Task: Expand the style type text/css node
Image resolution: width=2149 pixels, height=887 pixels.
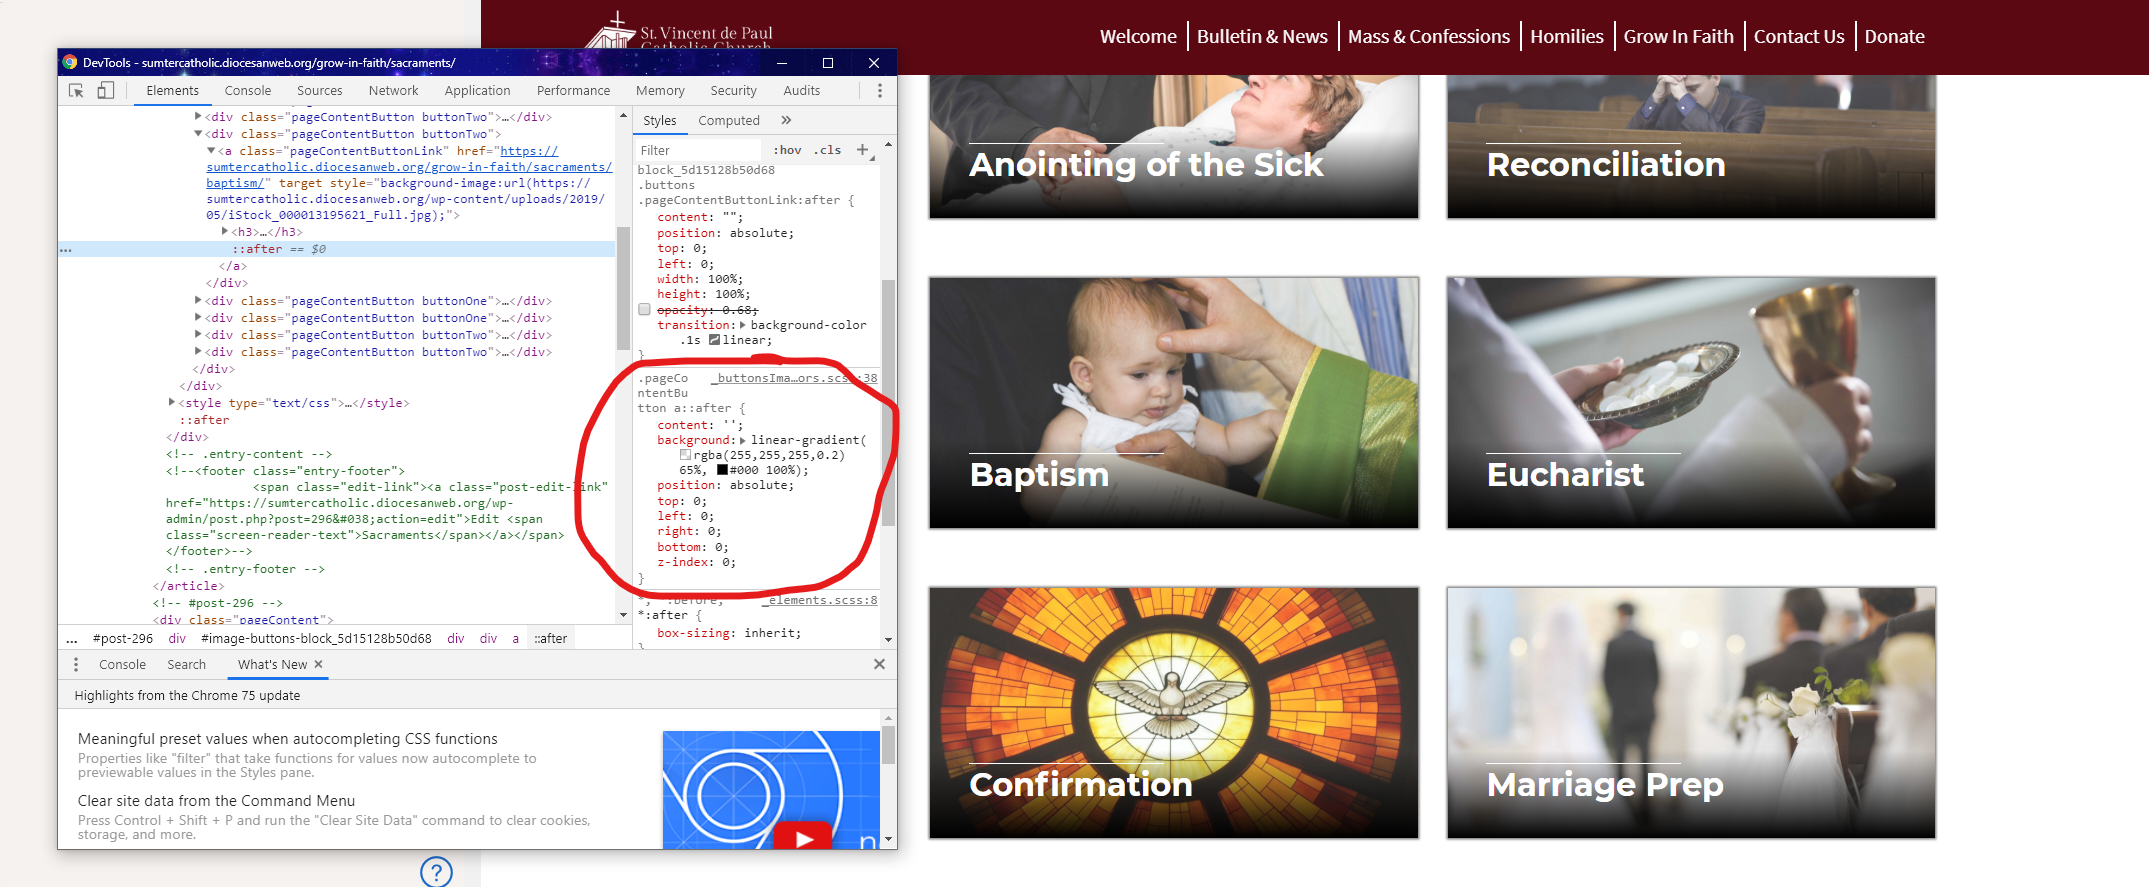Action: (x=172, y=403)
